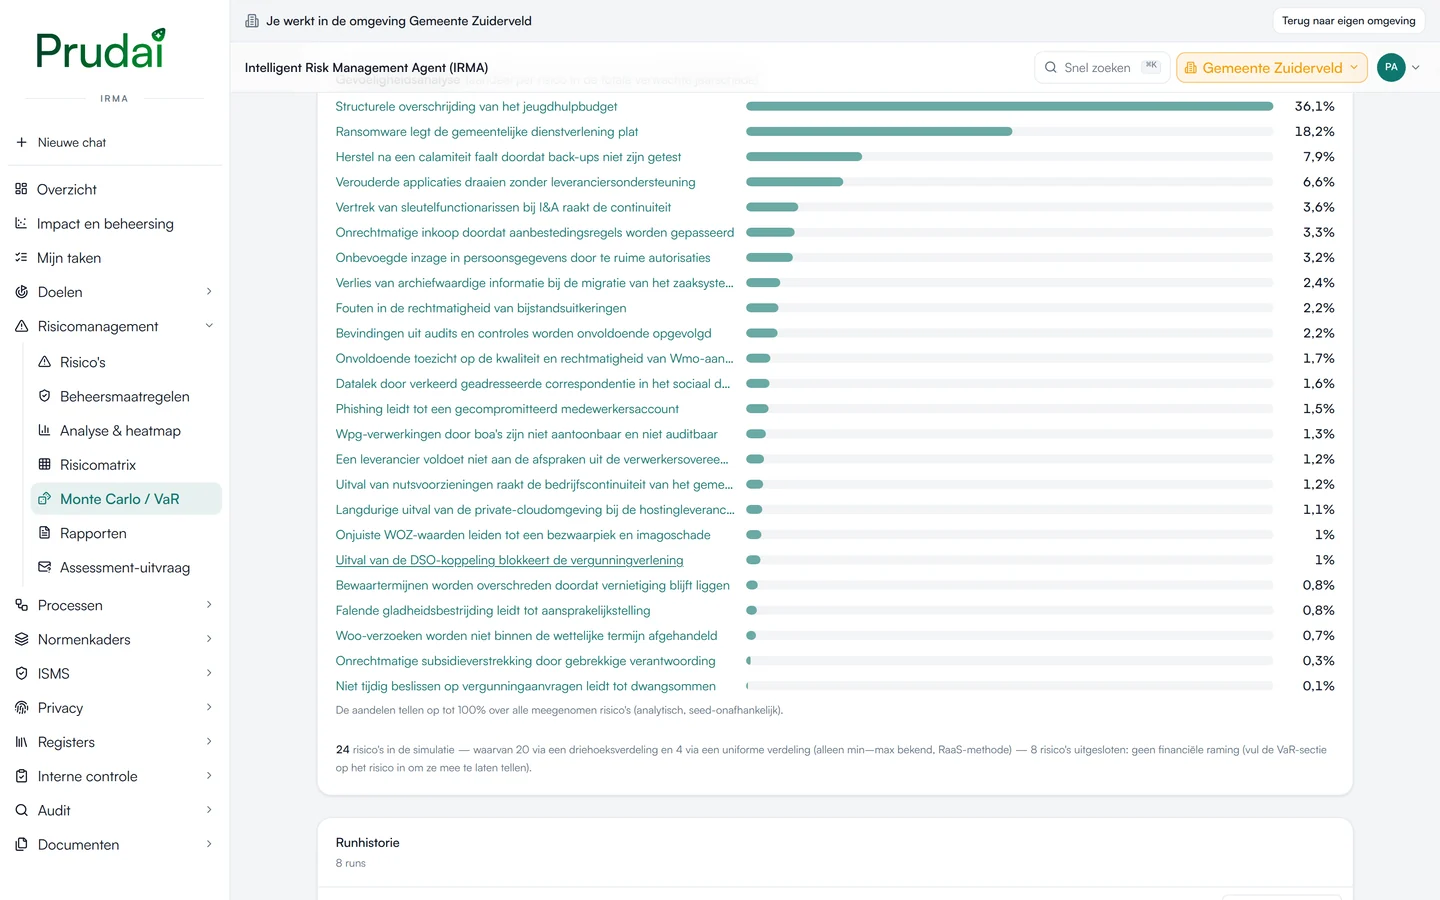Click the Assessment-uitvraag envelope icon
Image resolution: width=1440 pixels, height=900 pixels.
click(44, 567)
